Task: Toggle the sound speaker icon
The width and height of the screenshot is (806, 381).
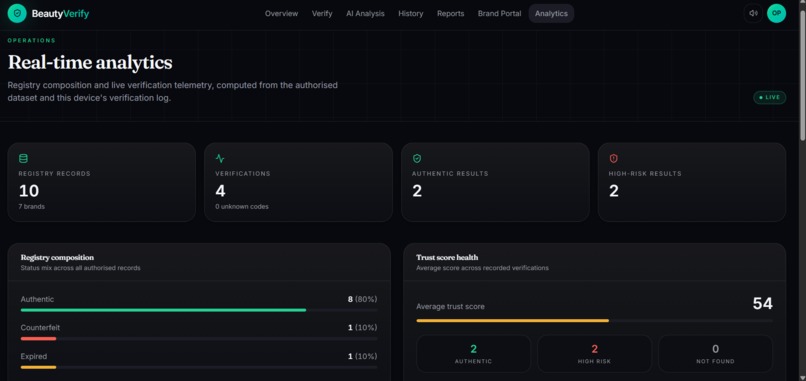Action: click(x=753, y=13)
